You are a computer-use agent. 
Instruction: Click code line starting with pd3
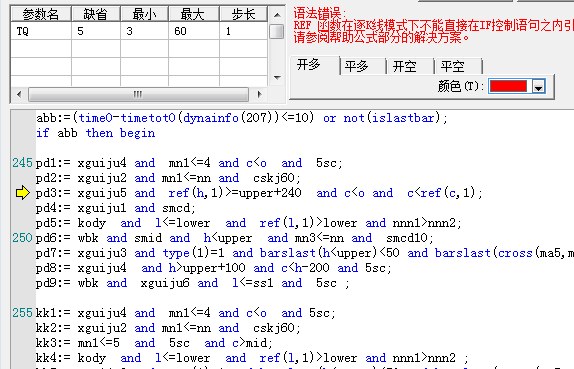[259, 193]
